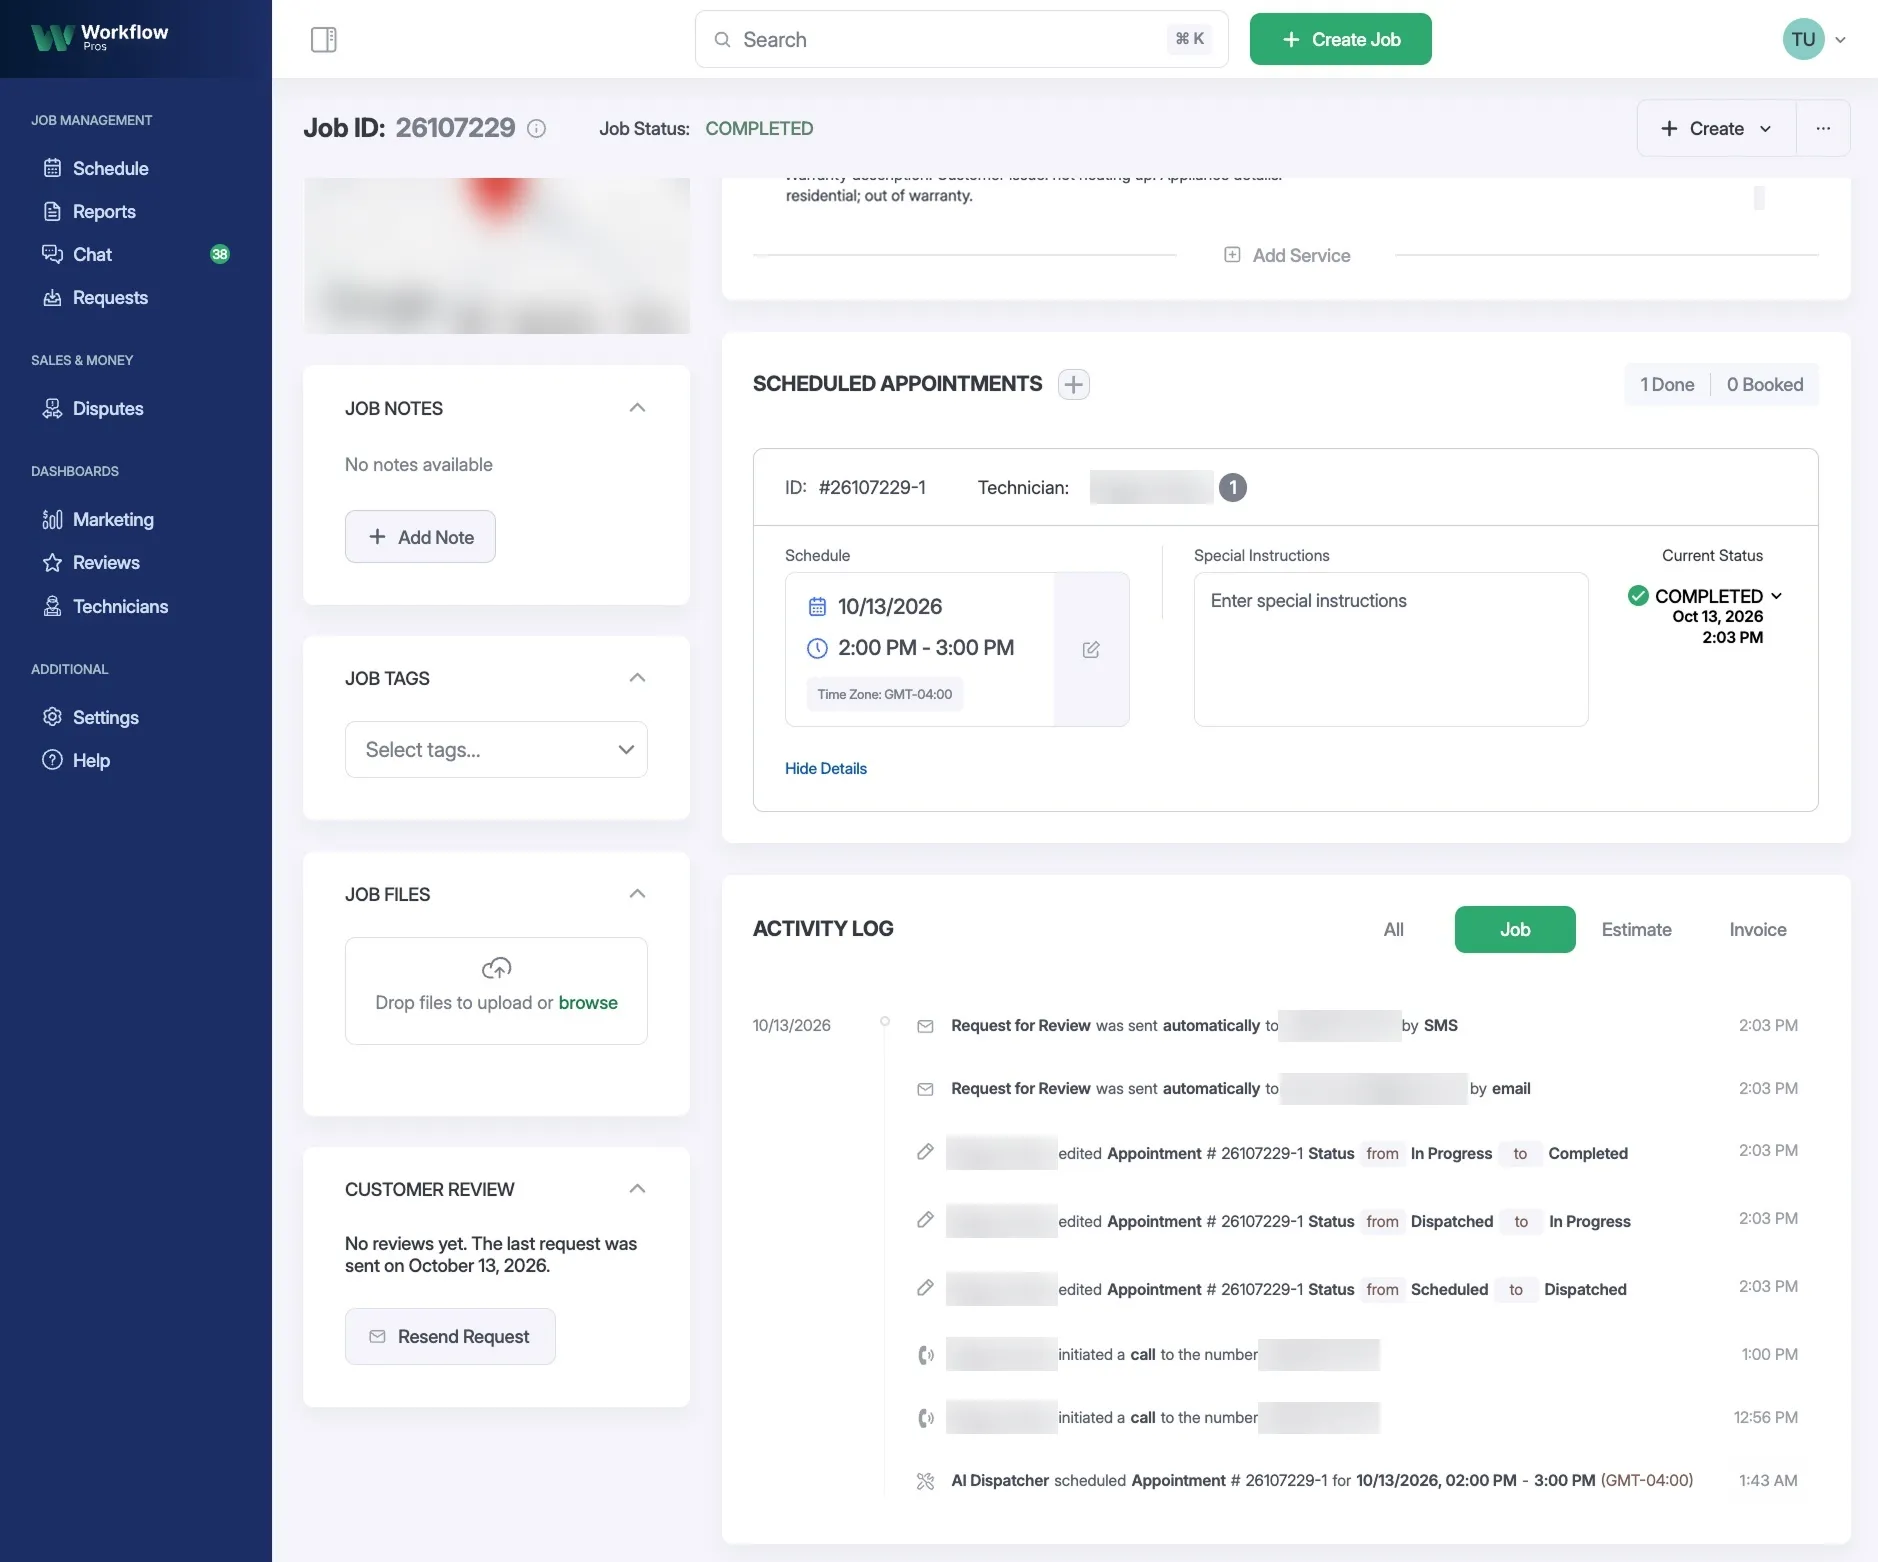Click the Workflow Pros logo
Image resolution: width=1878 pixels, height=1562 pixels.
[x=100, y=38]
